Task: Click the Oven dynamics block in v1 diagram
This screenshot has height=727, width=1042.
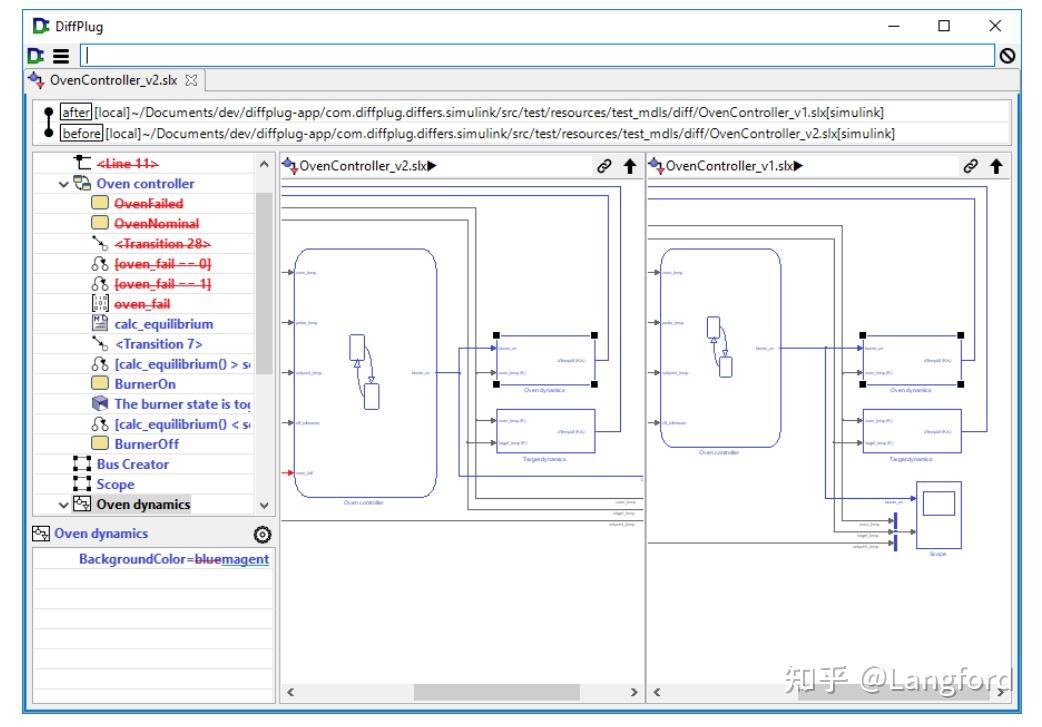Action: point(911,360)
